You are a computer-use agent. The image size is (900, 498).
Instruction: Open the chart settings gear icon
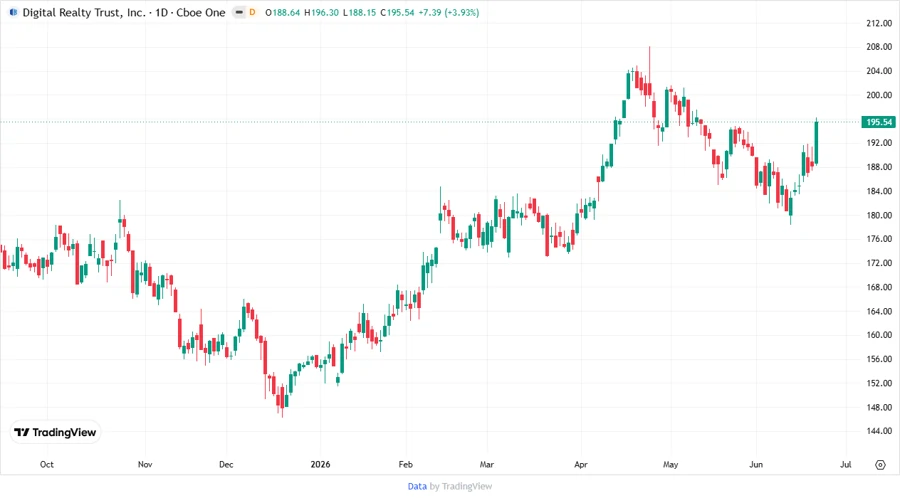point(880,465)
